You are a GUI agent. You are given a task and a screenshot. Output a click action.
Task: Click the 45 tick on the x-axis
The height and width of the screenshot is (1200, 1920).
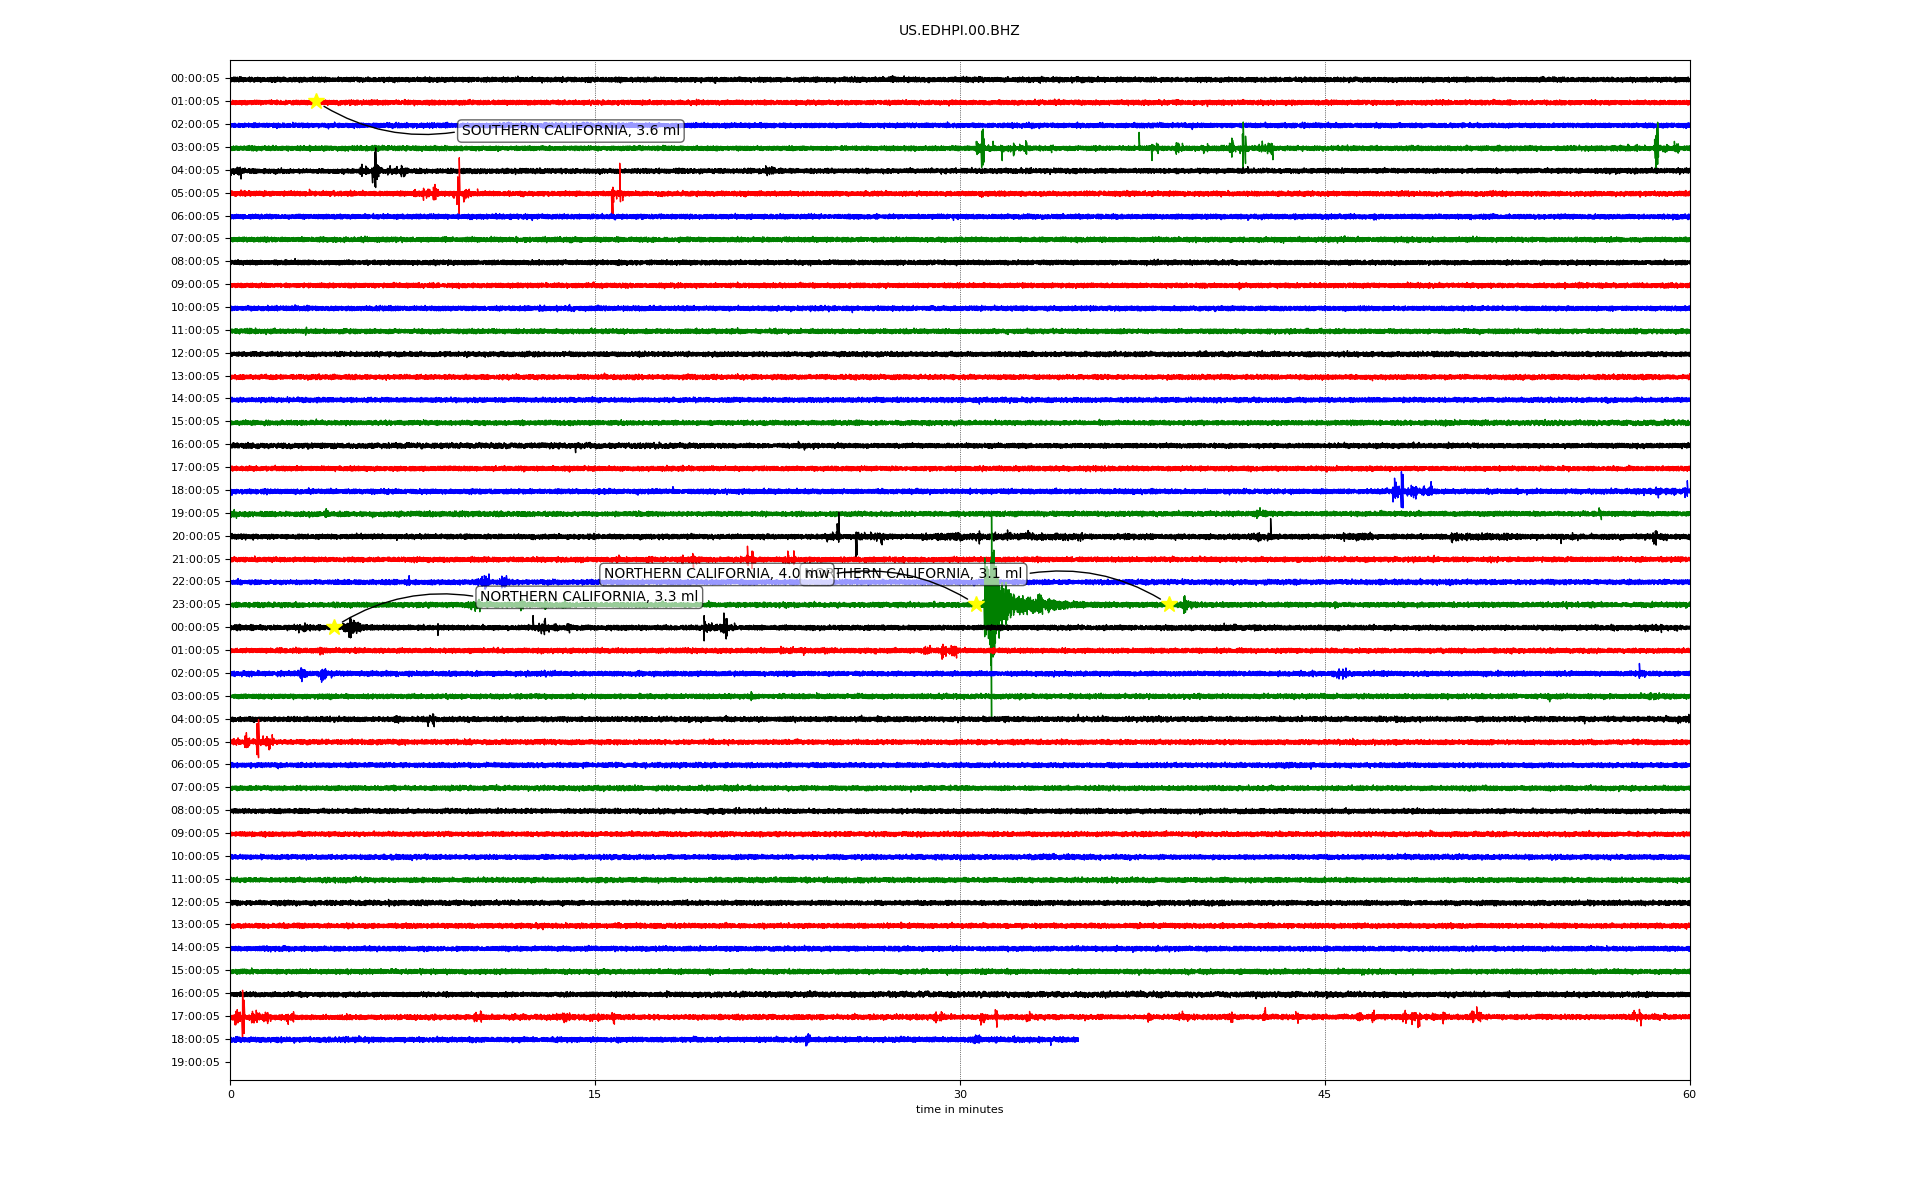(1325, 1094)
